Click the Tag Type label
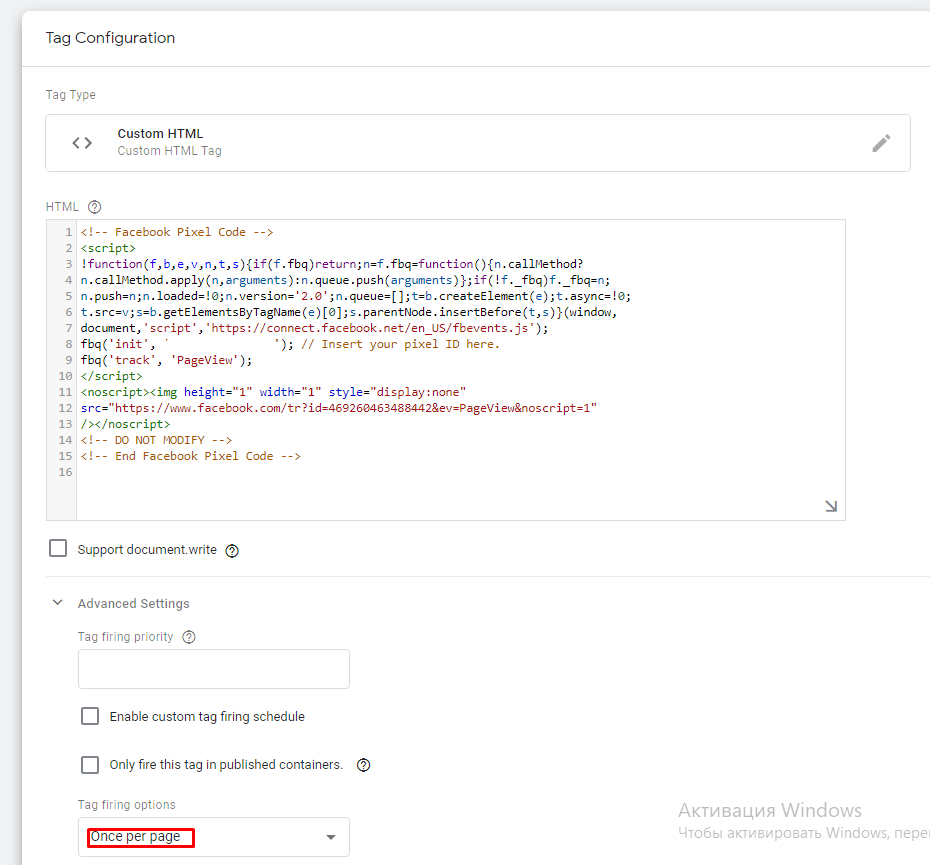The width and height of the screenshot is (930, 865). tap(71, 95)
